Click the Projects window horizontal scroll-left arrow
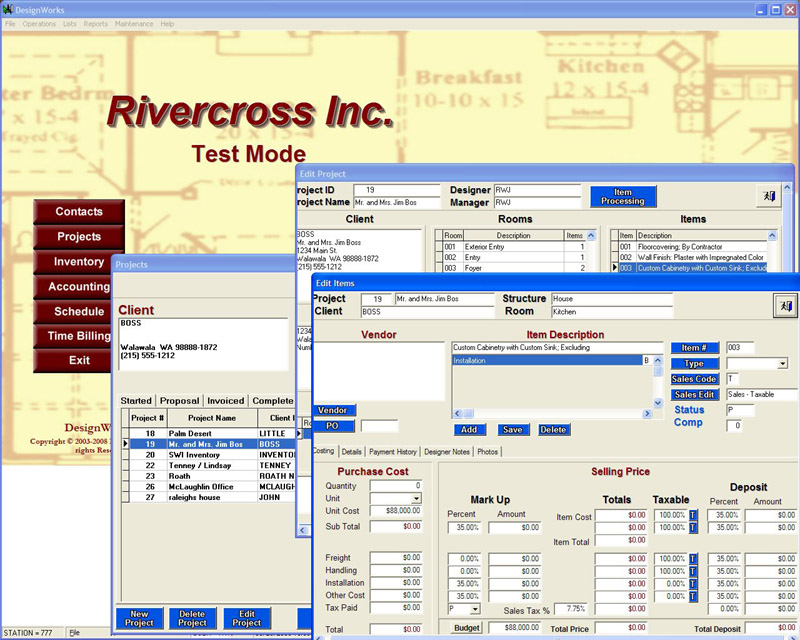800x640 pixels. (x=303, y=530)
